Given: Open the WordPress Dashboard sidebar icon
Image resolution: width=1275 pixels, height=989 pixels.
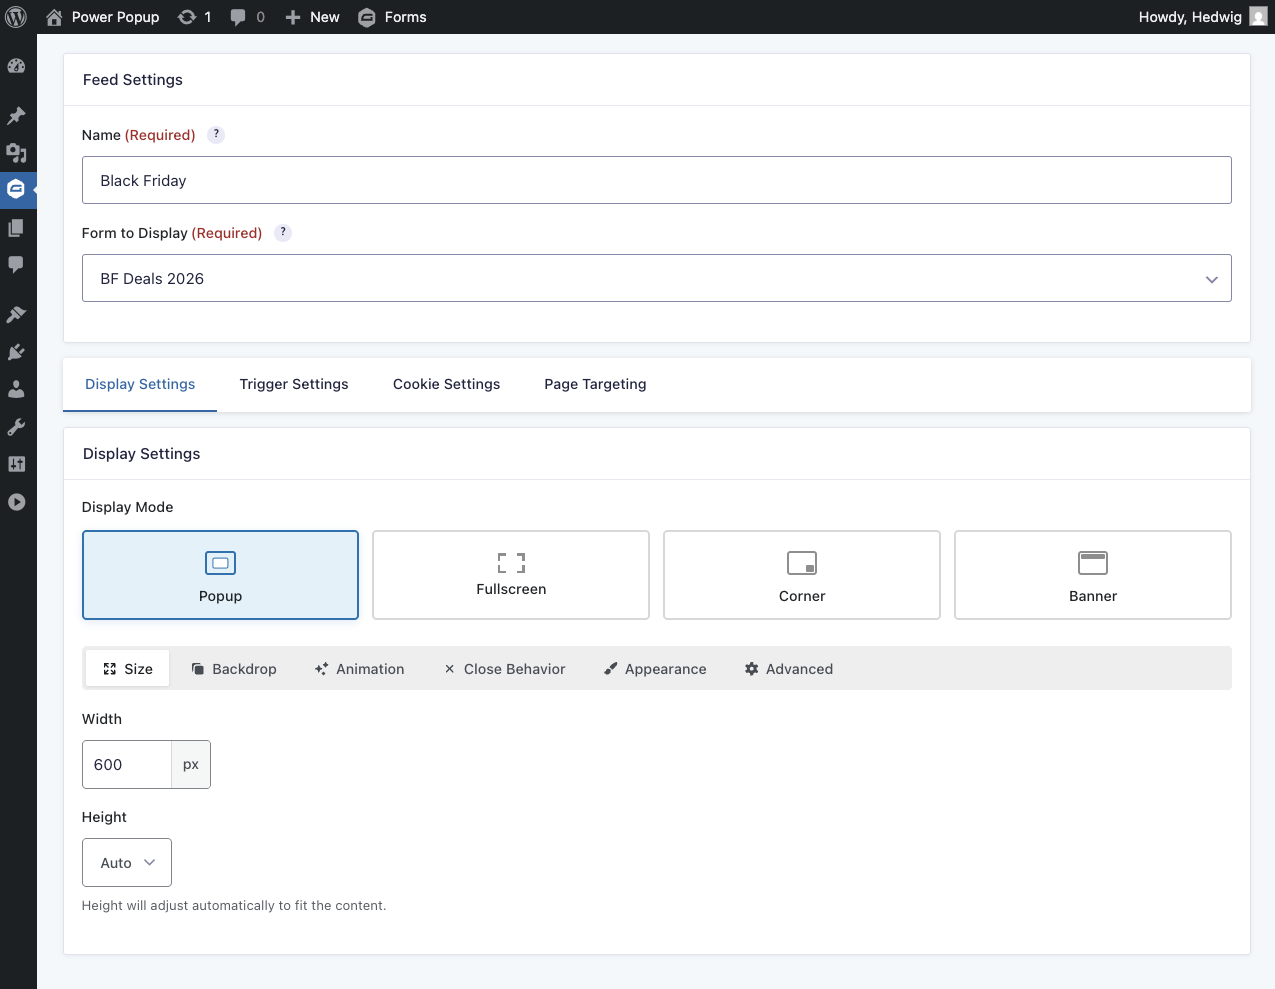Looking at the screenshot, I should tap(16, 66).
